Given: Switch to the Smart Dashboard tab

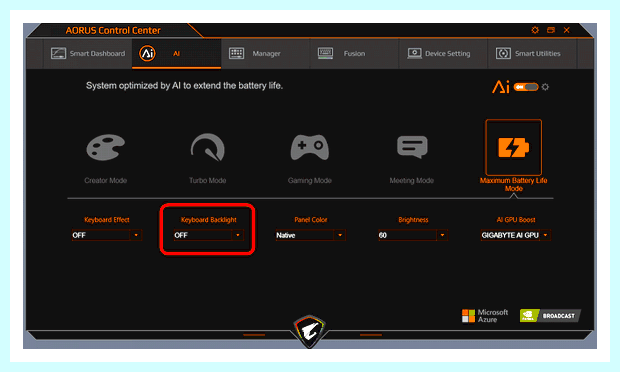Looking at the screenshot, I should click(88, 53).
